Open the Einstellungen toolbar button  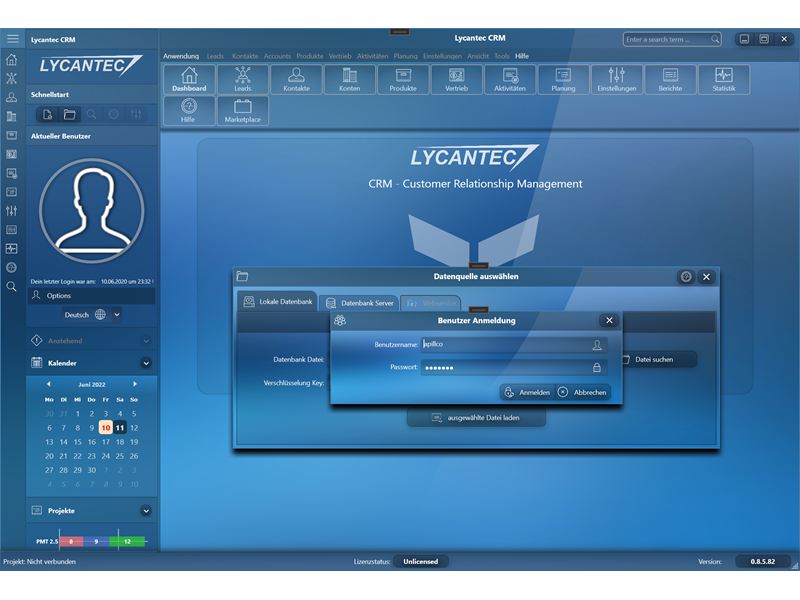[x=617, y=80]
